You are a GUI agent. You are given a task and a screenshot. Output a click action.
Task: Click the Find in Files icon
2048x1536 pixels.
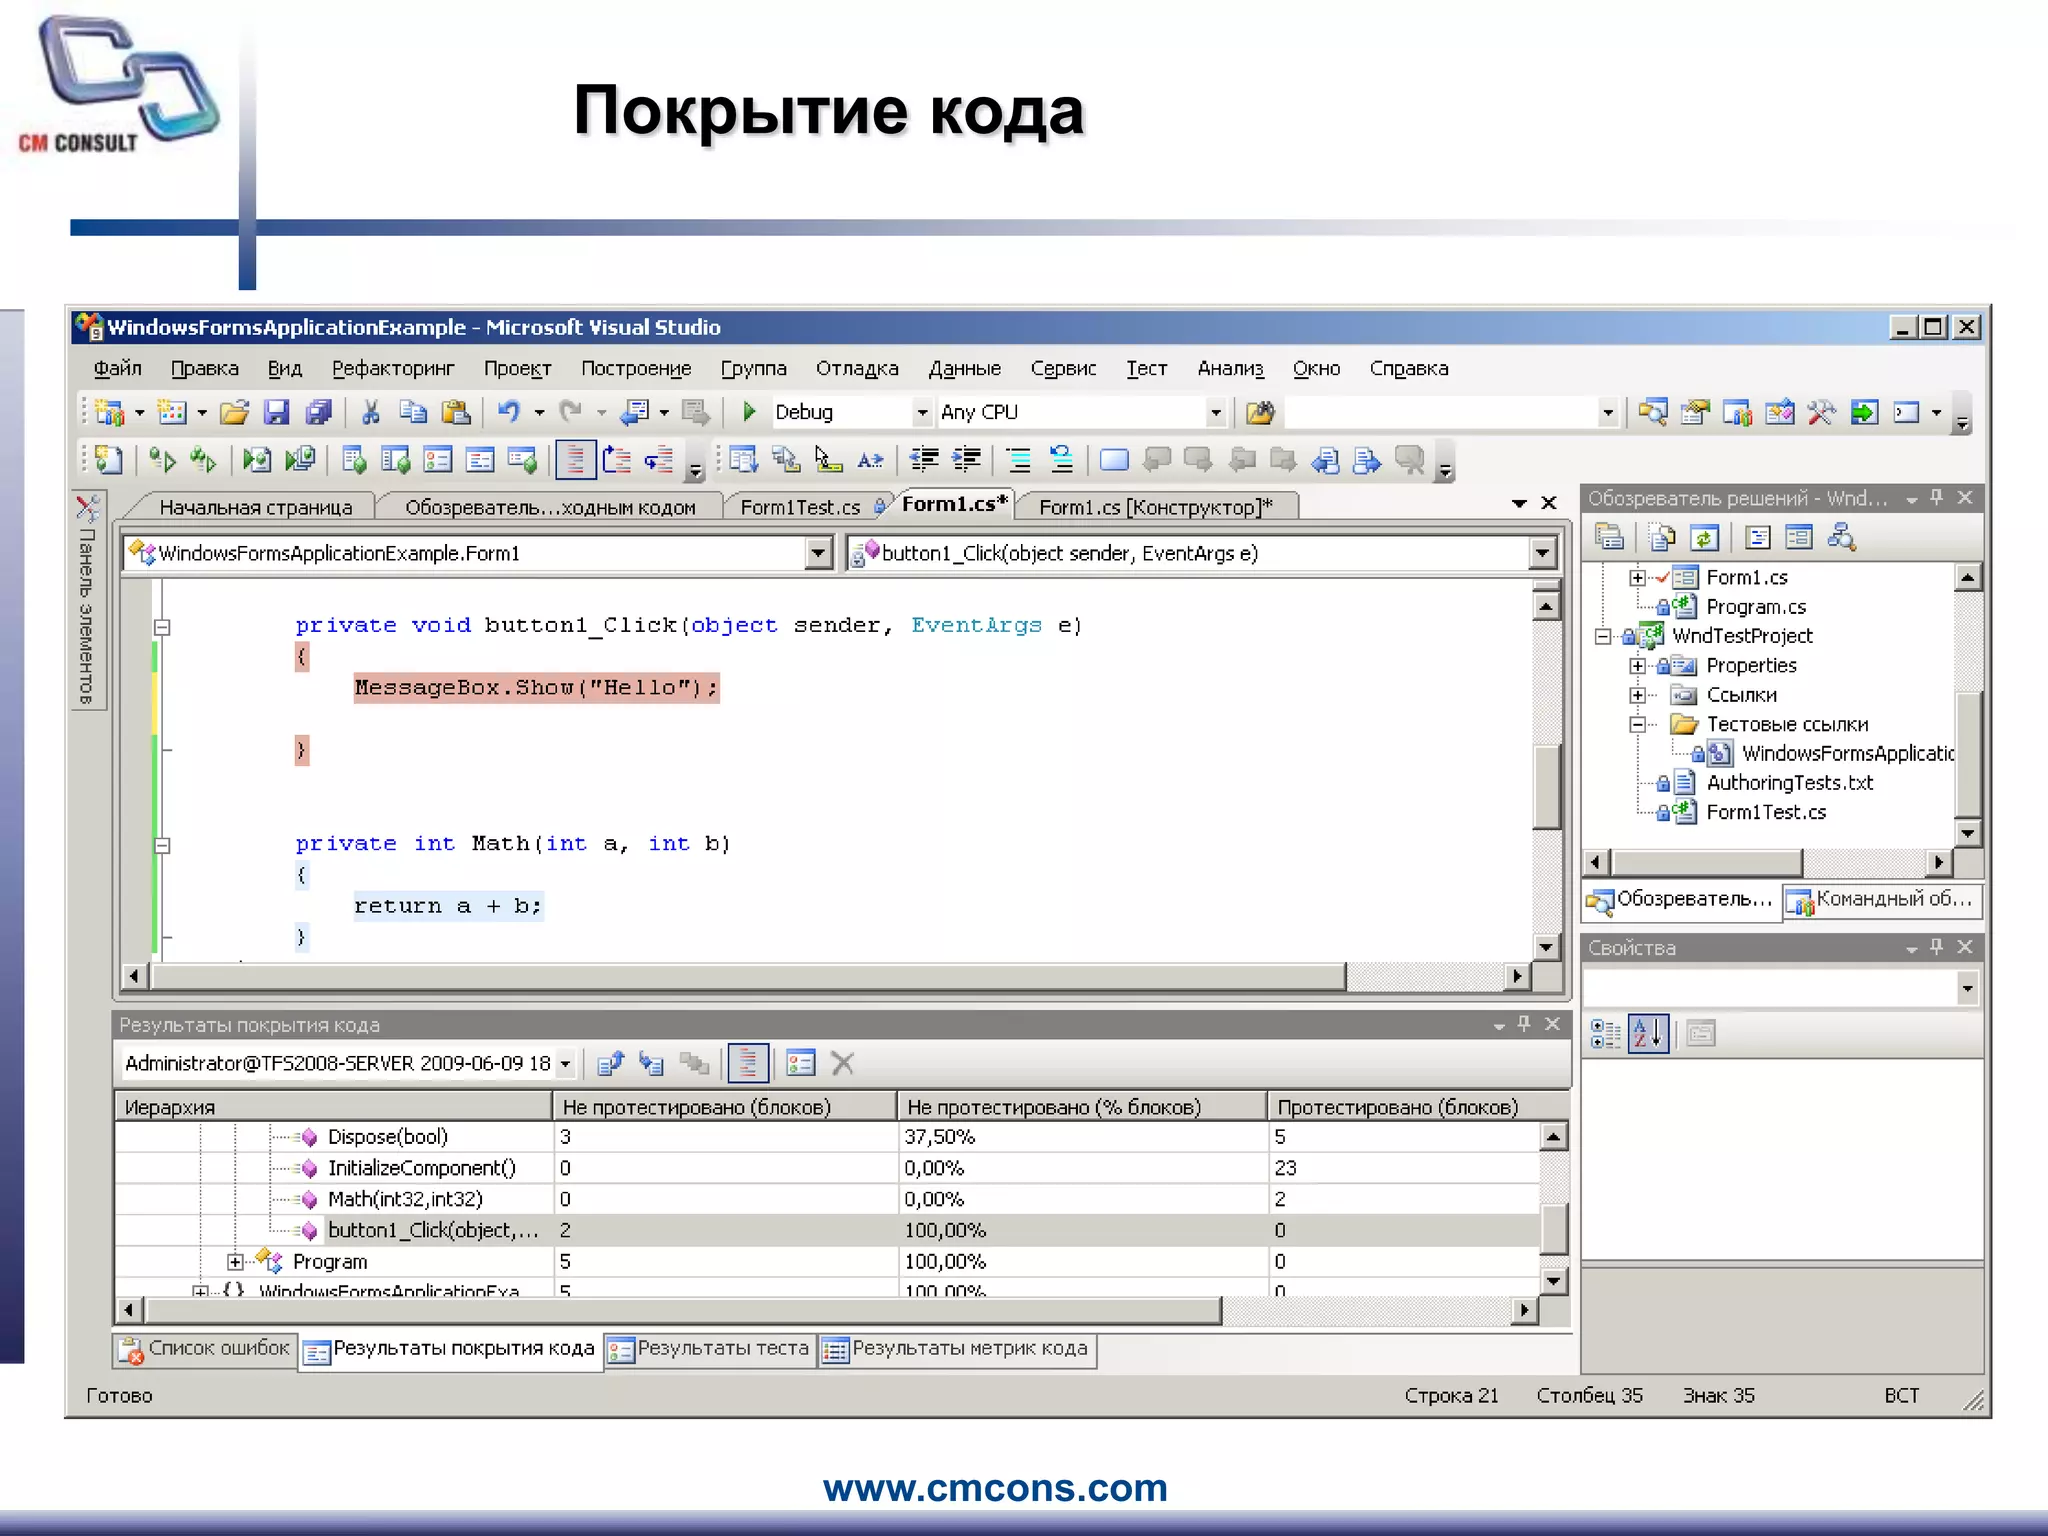point(1260,412)
